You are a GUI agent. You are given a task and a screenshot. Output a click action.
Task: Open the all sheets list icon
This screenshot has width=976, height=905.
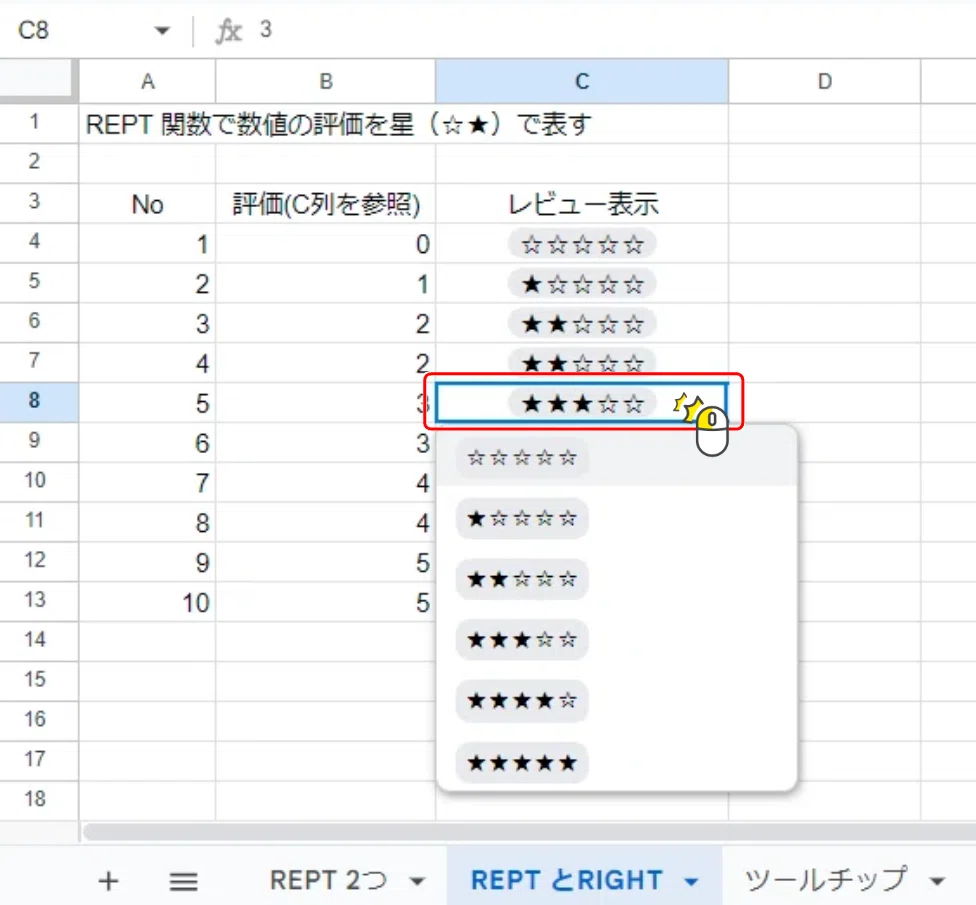(x=184, y=881)
